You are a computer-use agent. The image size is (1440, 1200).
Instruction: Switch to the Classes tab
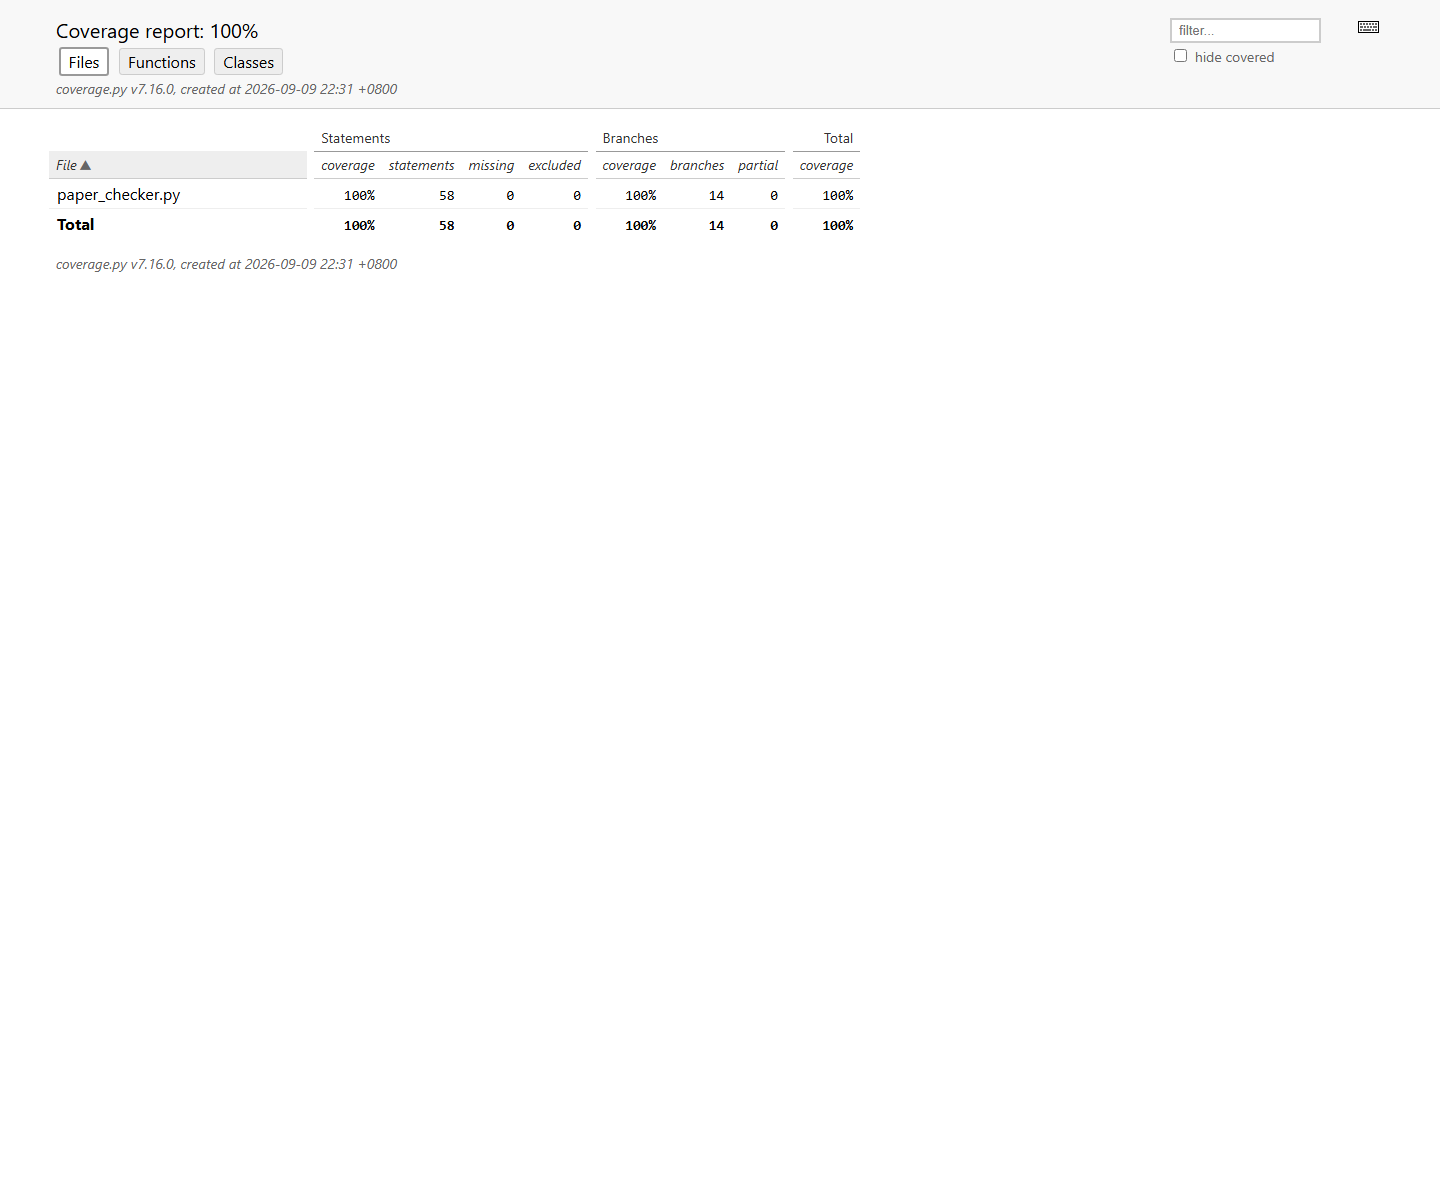tap(248, 62)
